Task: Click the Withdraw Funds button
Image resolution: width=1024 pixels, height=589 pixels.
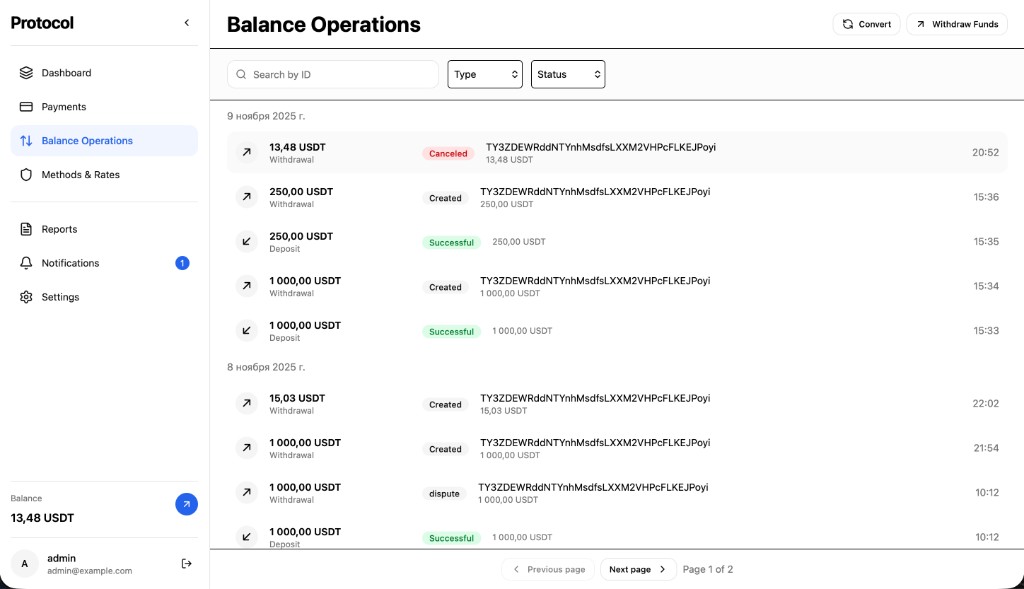Action: [x=956, y=23]
